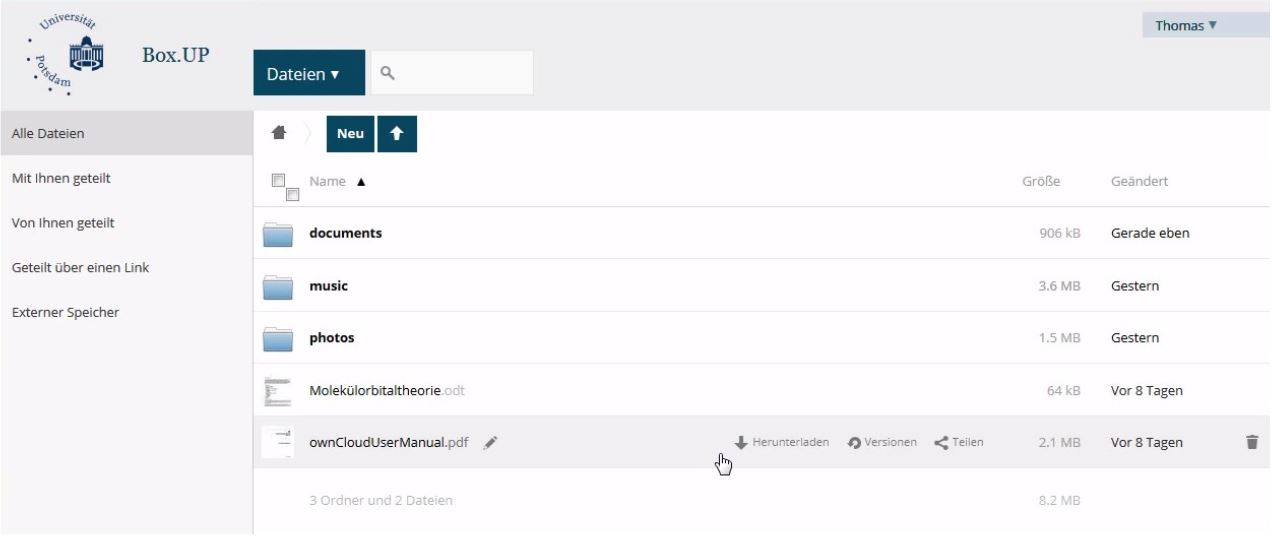Click the pencil rename icon beside ownCloudUserManual.pdf
This screenshot has height=536, width=1272.
tap(490, 442)
